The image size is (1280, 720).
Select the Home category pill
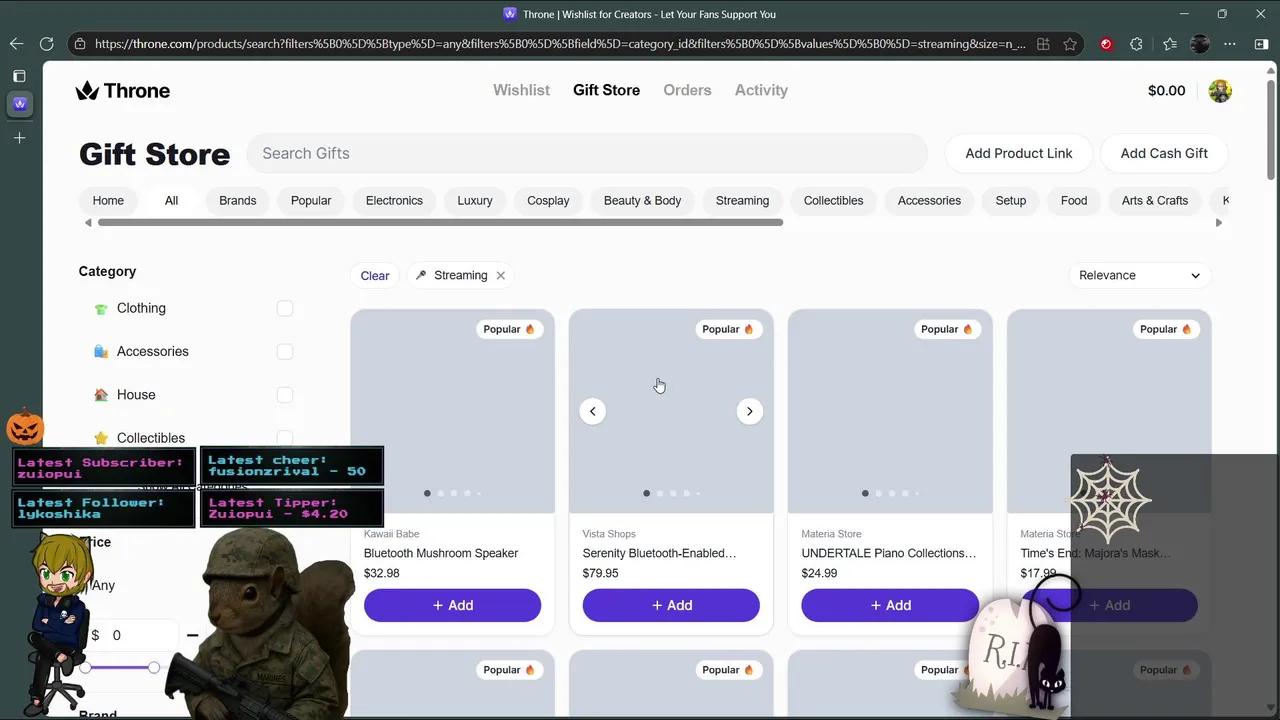[x=108, y=200]
